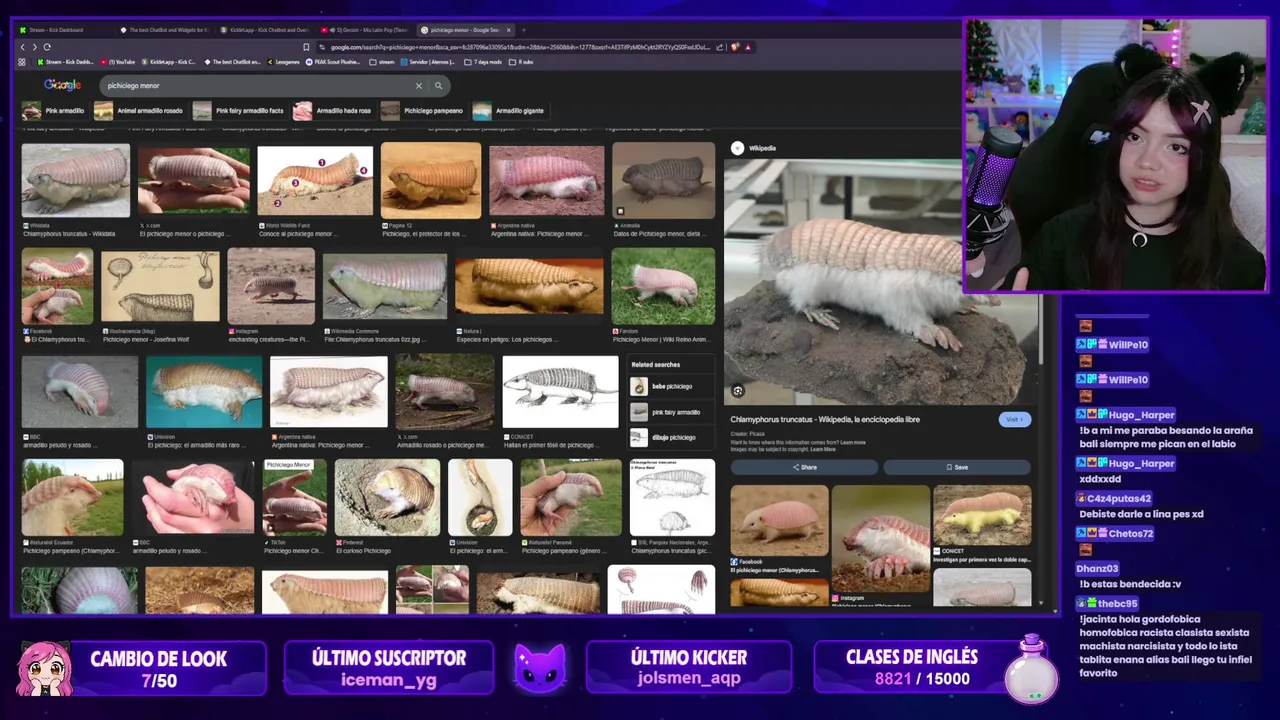Reload the Google search page
Image resolution: width=1280 pixels, height=720 pixels.
(x=46, y=47)
